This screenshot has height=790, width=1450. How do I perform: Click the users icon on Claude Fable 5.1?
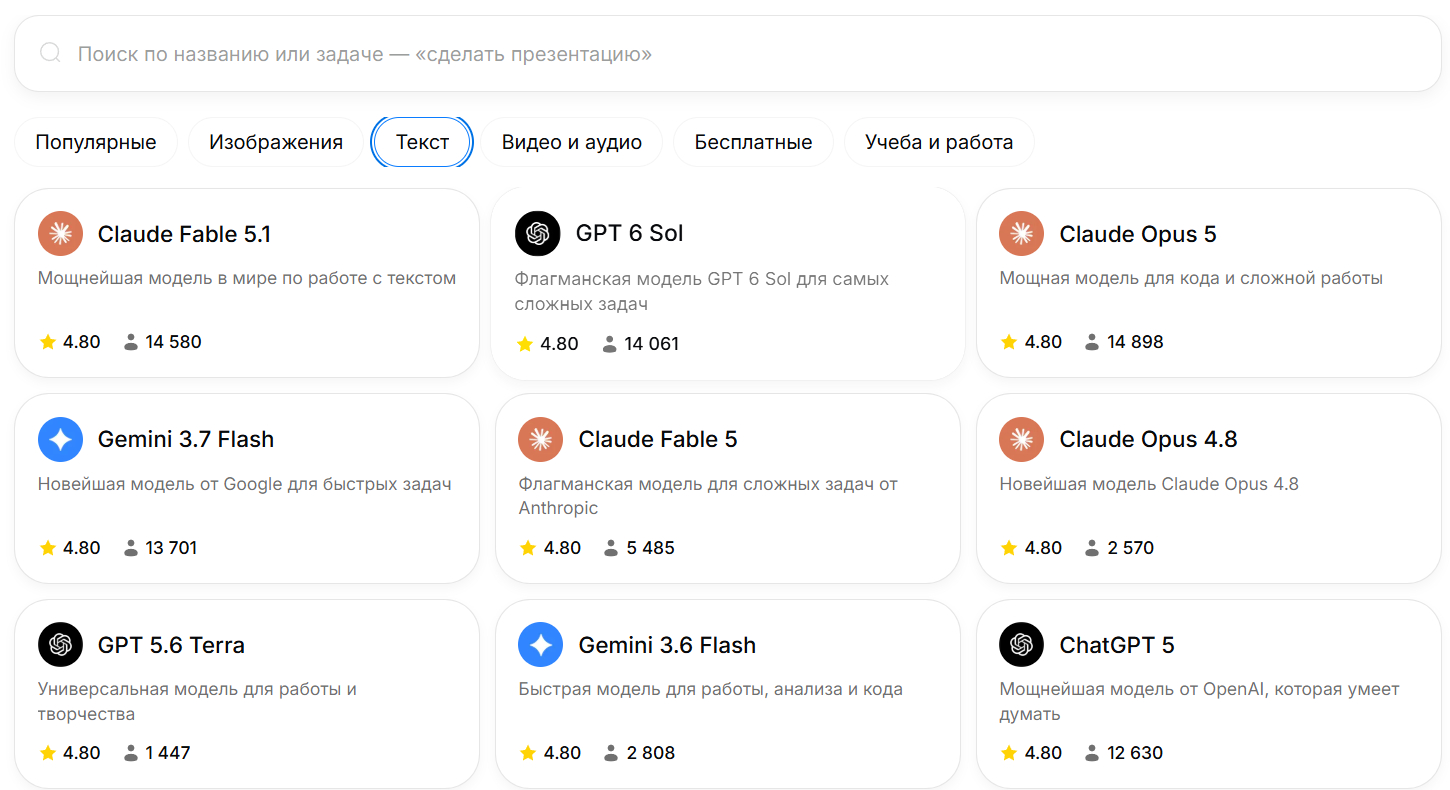pos(131,342)
